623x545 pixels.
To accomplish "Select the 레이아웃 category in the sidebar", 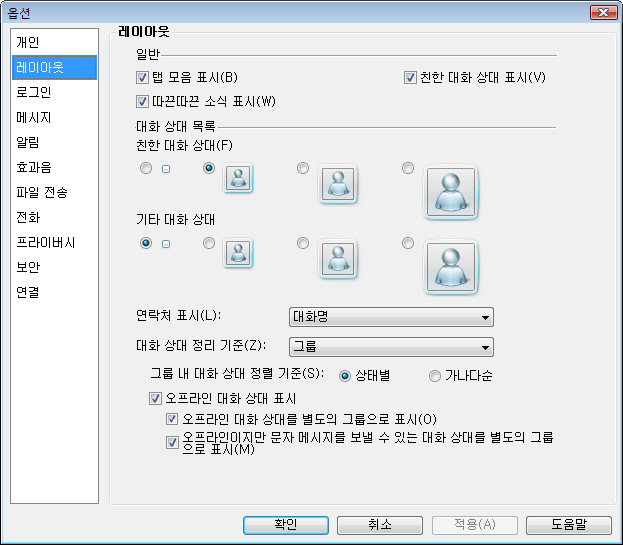I will pyautogui.click(x=54, y=68).
